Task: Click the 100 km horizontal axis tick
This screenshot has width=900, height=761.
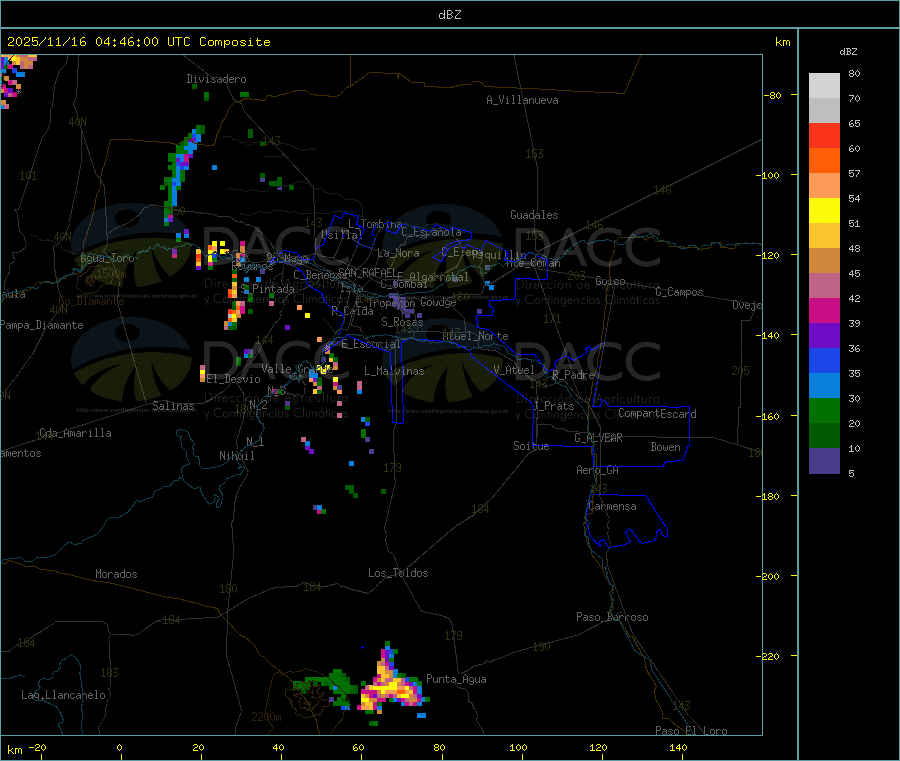Action: [518, 747]
